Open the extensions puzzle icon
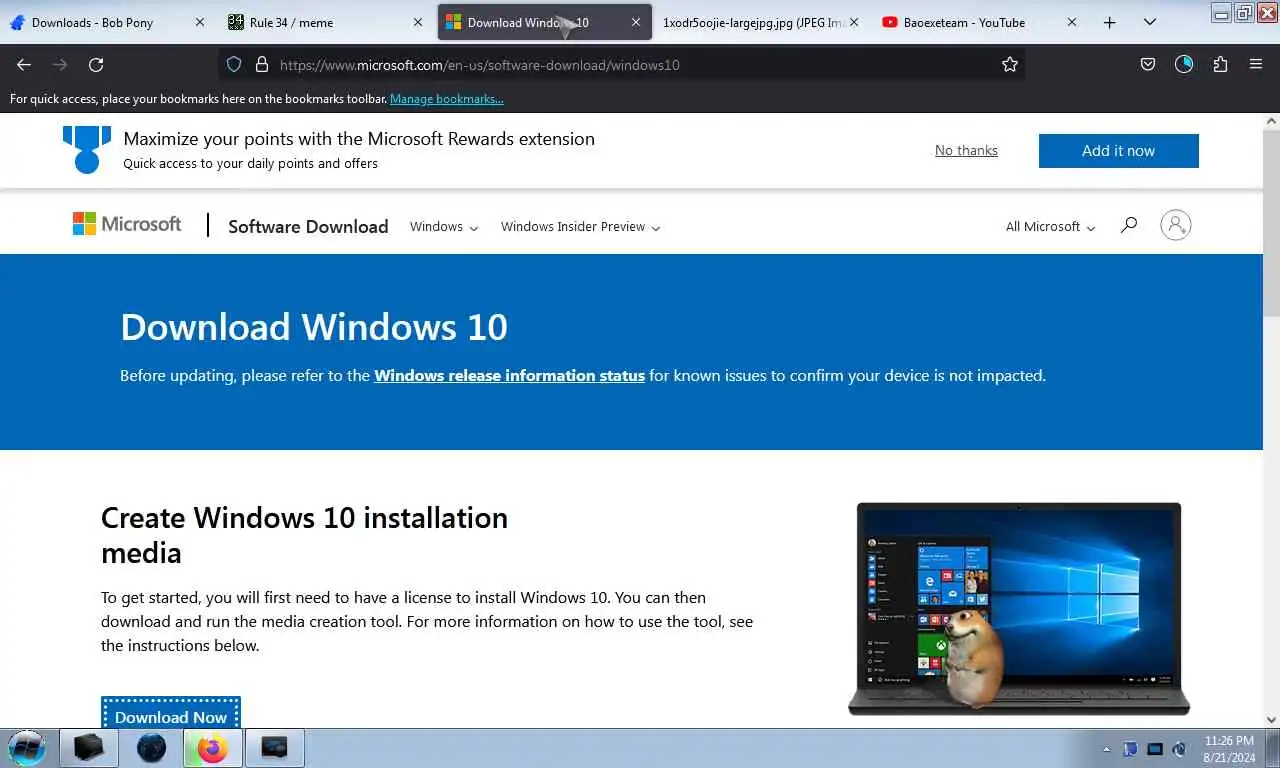The image size is (1280, 768). coord(1220,64)
